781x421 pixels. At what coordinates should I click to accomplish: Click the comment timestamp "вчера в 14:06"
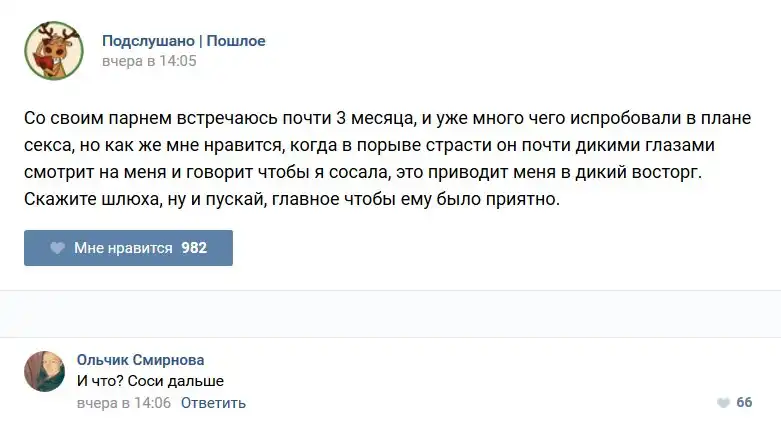[x=124, y=403]
